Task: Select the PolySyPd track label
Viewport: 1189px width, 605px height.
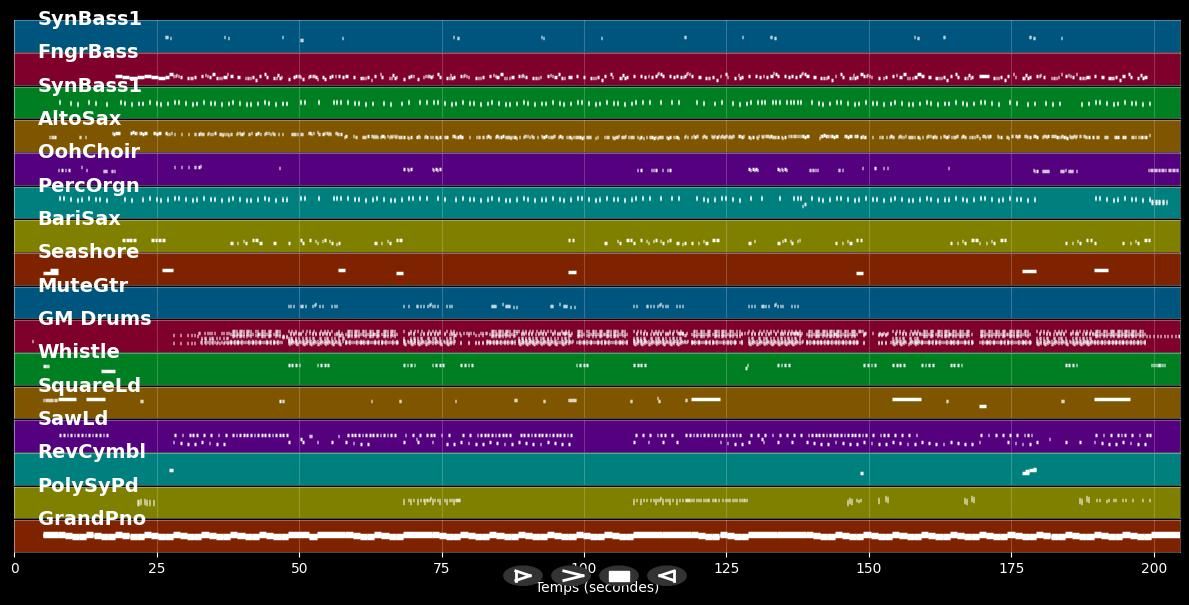Action: click(88, 486)
